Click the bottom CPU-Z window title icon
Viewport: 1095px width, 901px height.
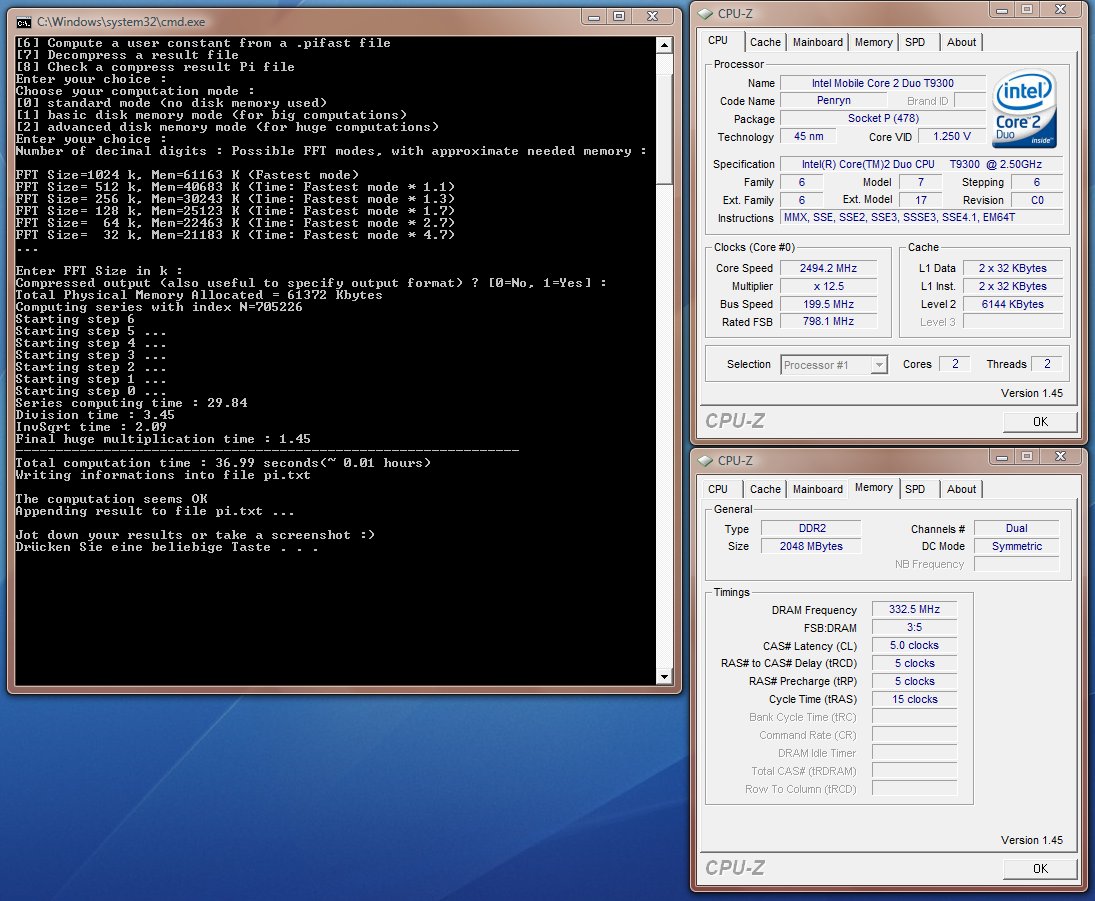click(x=705, y=461)
